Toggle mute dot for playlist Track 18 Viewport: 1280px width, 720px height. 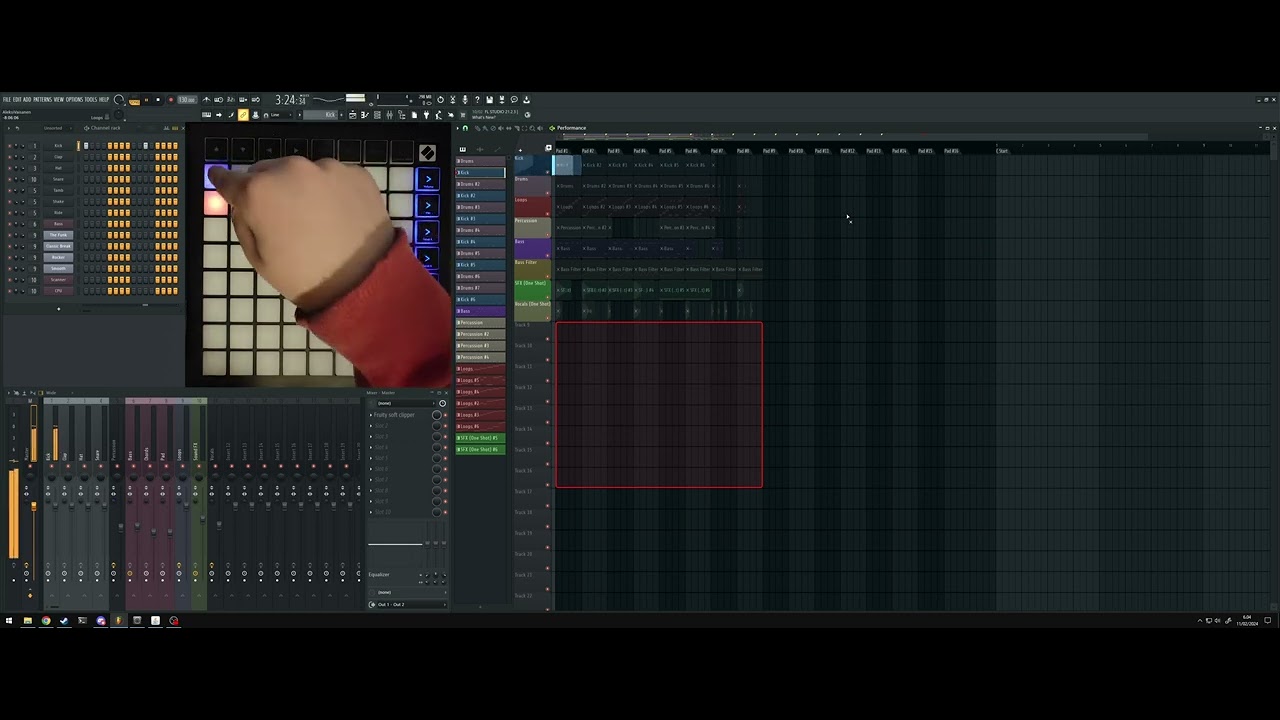tap(548, 526)
